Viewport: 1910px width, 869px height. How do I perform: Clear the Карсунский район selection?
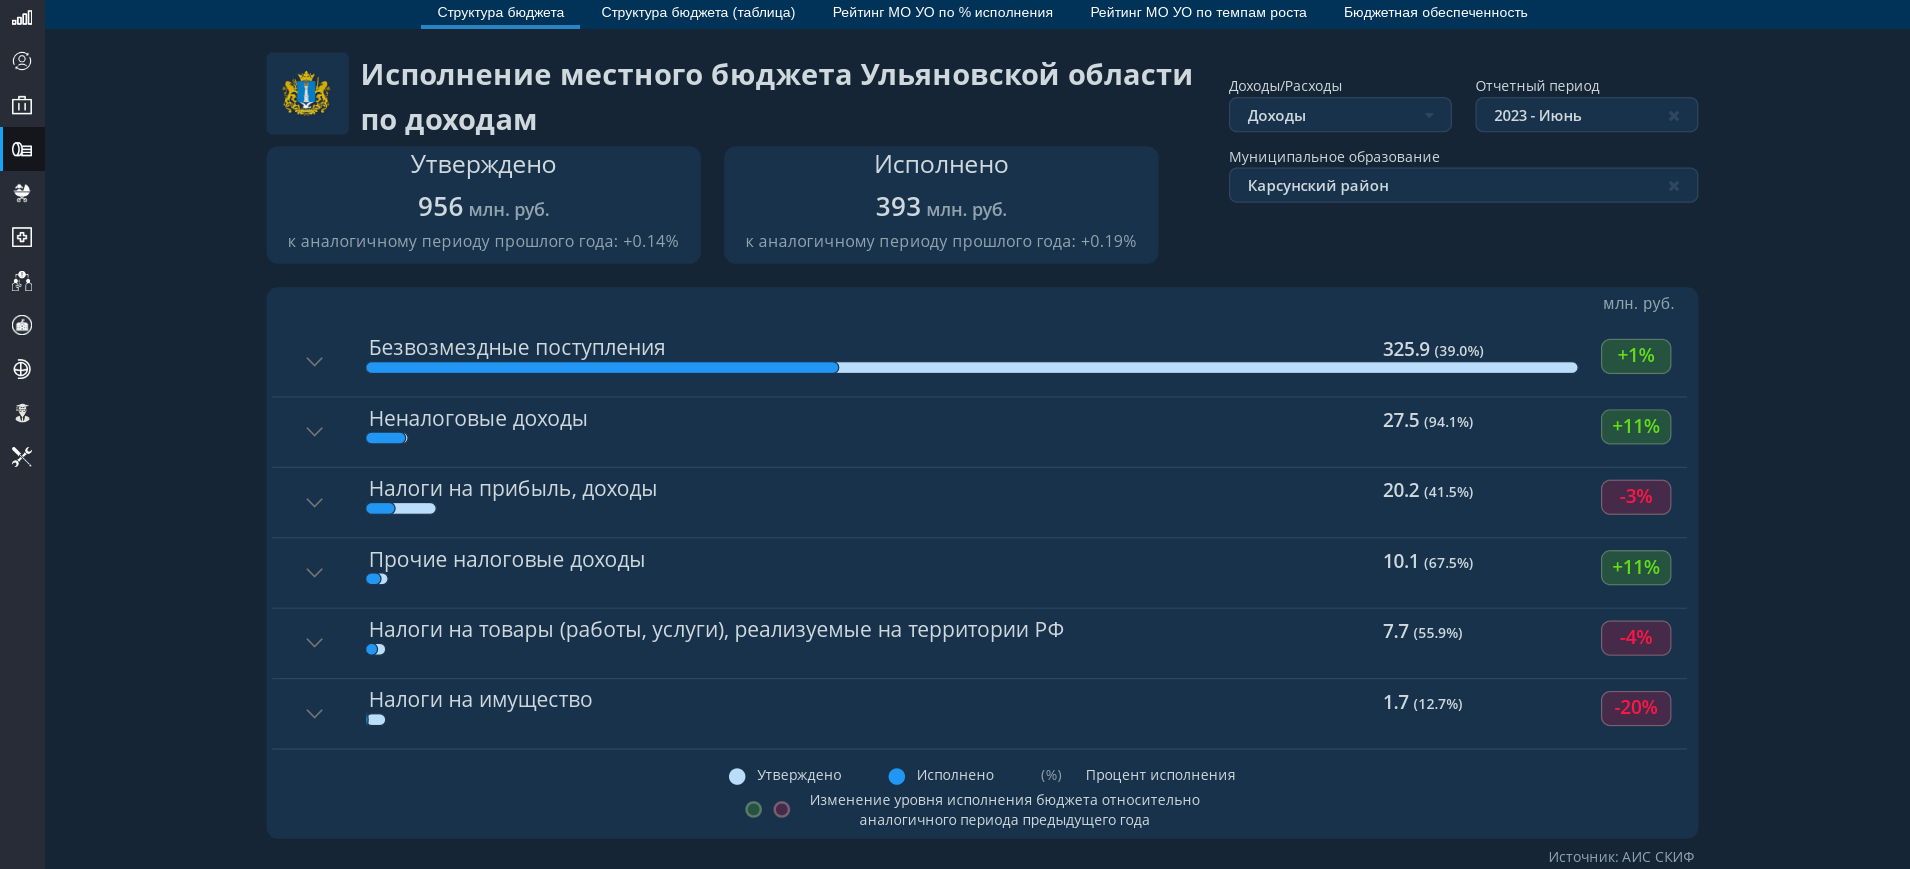click(1674, 186)
